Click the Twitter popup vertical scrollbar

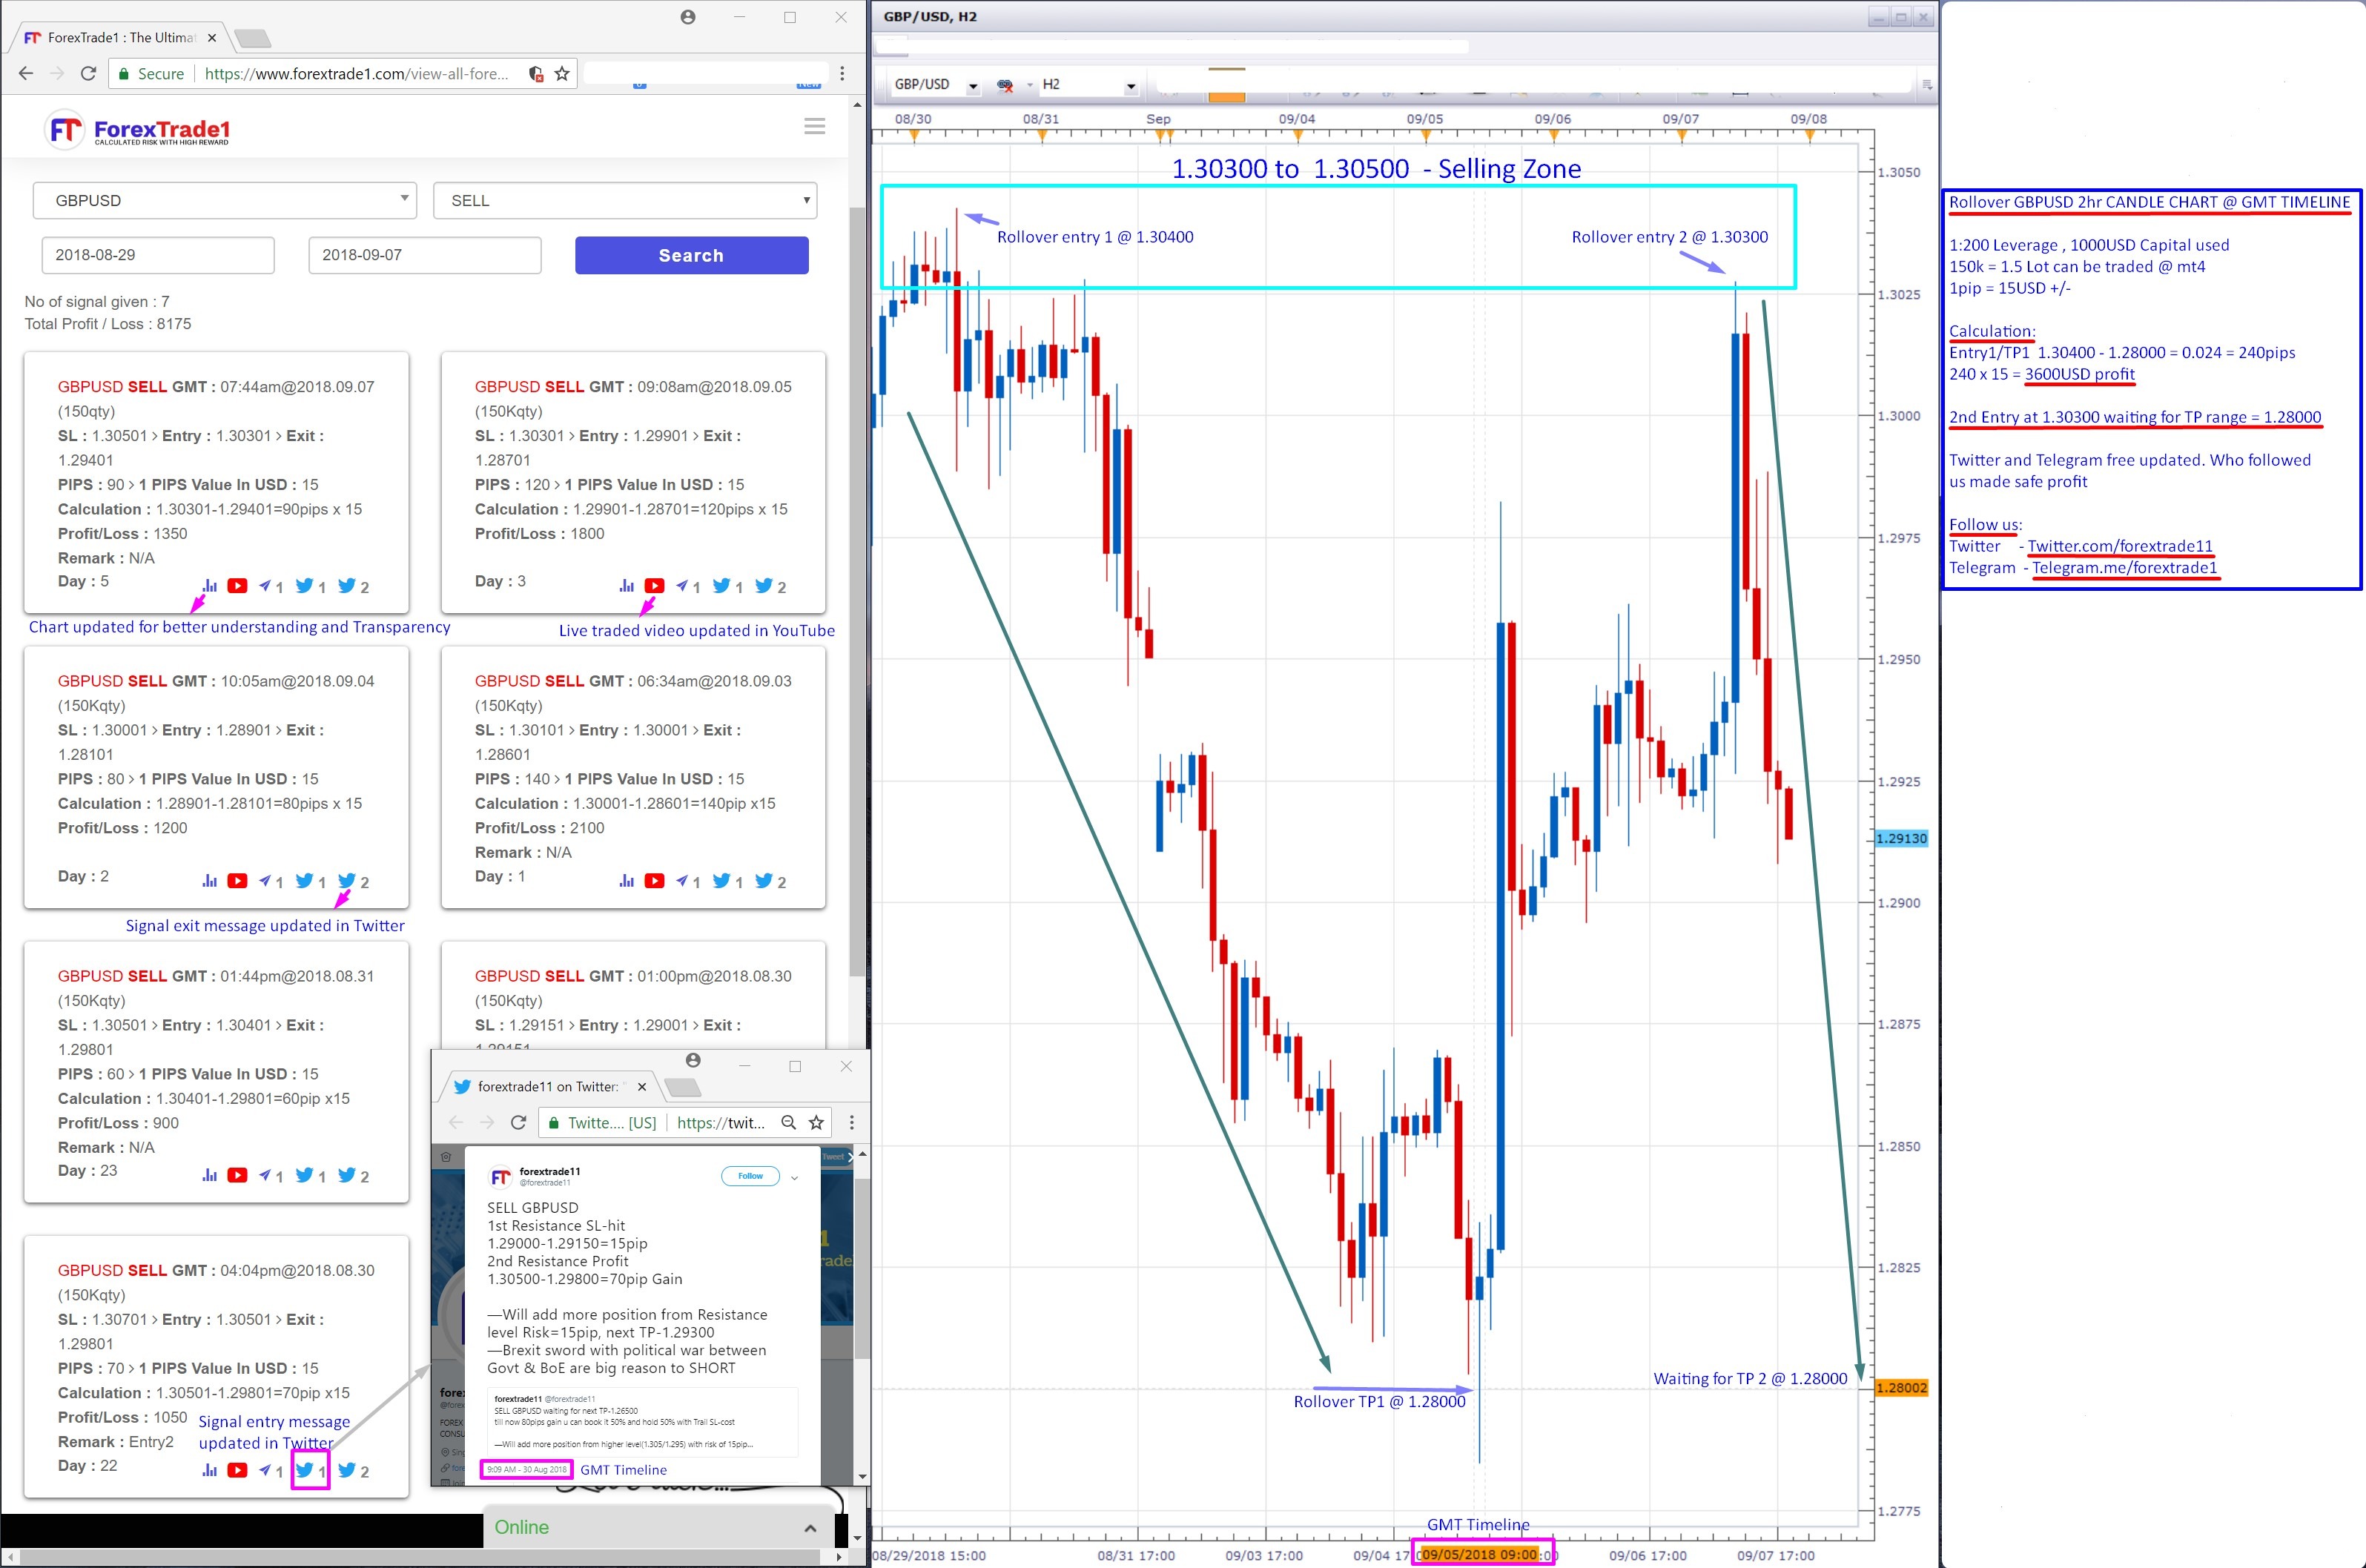pyautogui.click(x=862, y=1268)
